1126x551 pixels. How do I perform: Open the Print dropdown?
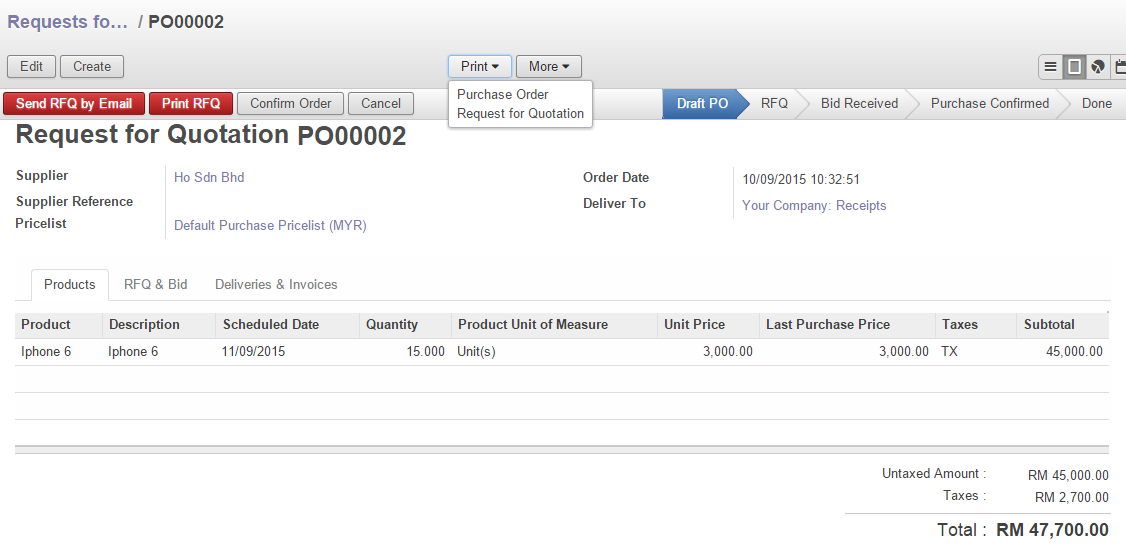coord(479,67)
